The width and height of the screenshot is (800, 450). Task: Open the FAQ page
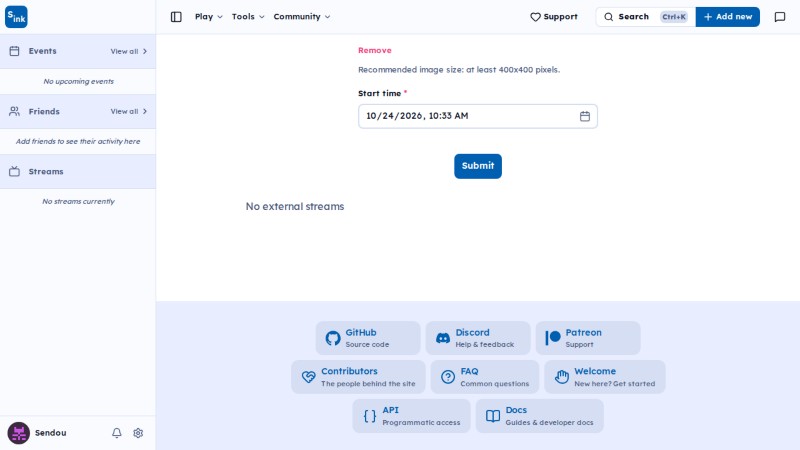point(485,377)
